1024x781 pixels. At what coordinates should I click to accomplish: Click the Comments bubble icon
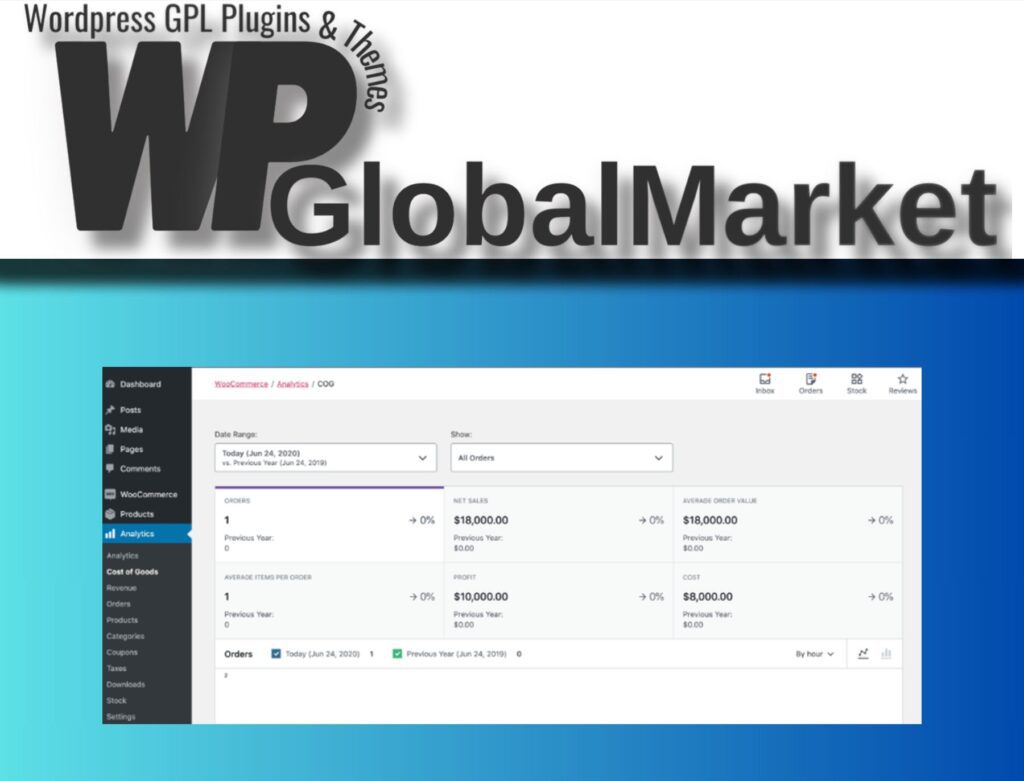coord(110,468)
